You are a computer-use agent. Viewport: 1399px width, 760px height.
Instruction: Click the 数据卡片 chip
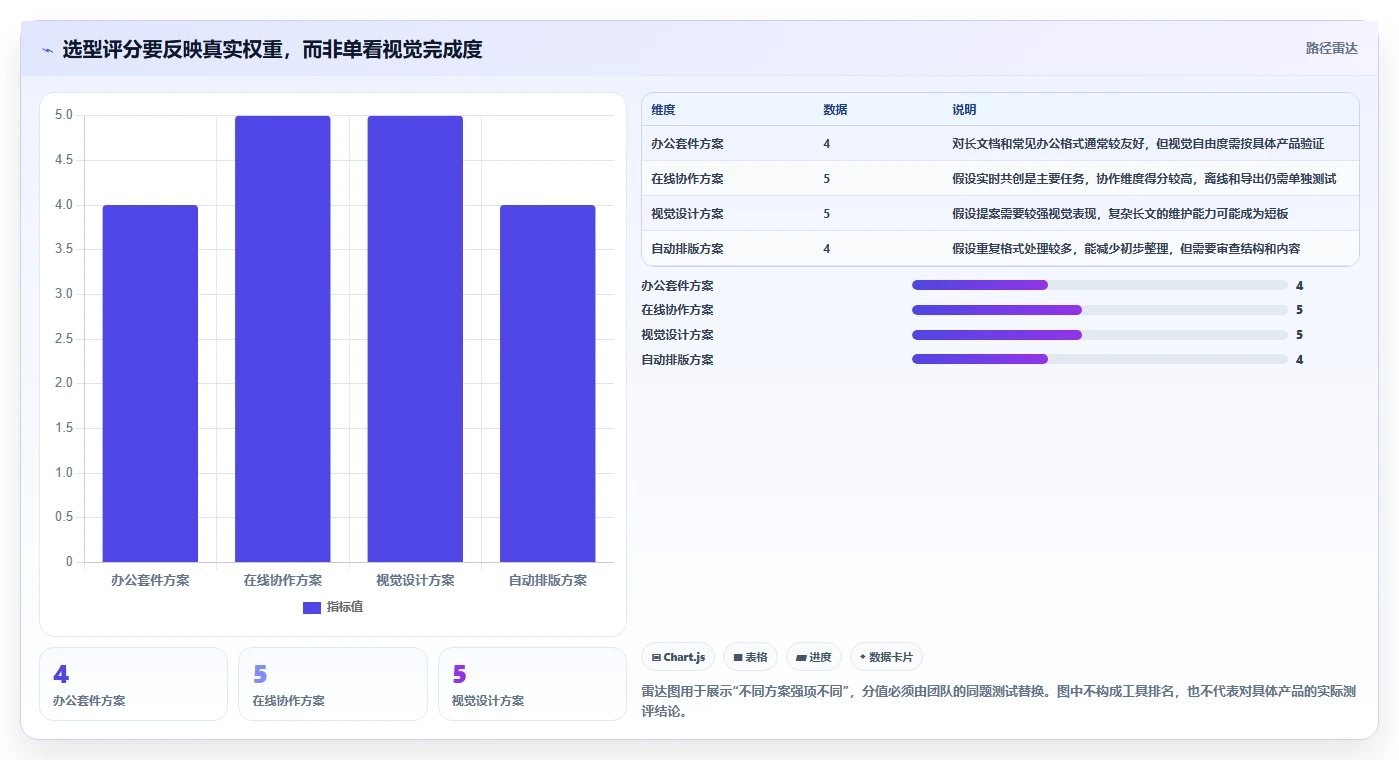coord(886,657)
